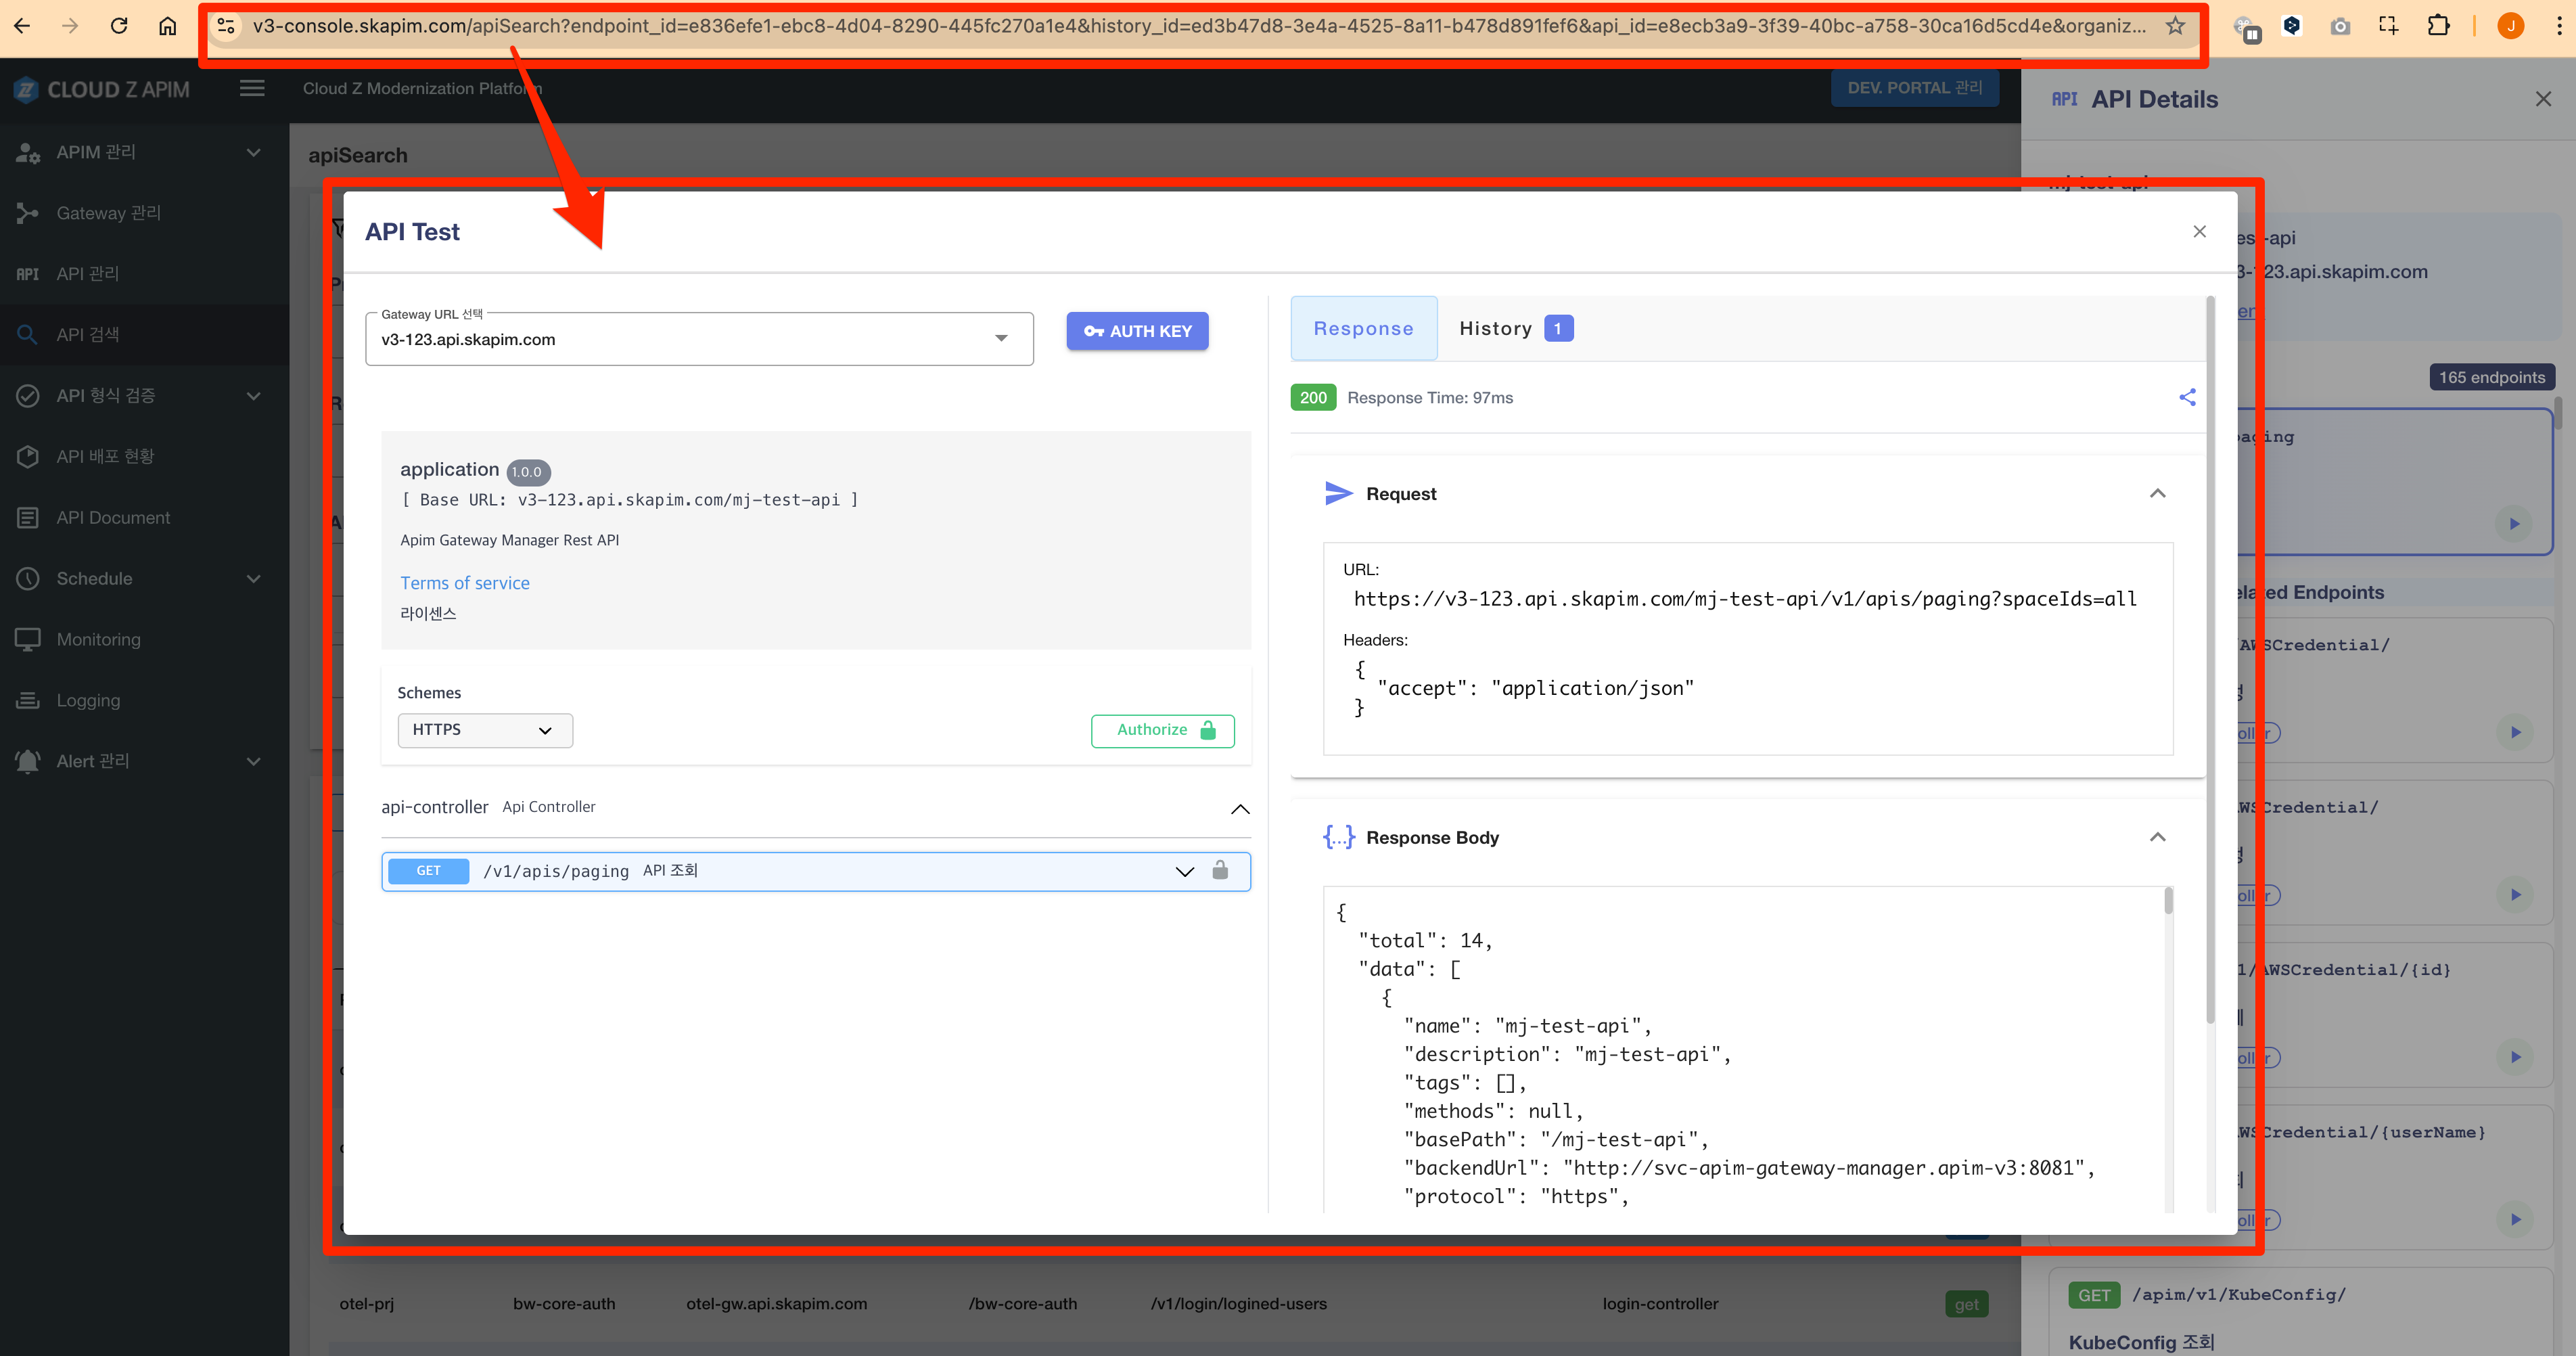Click the AUTH KEY button
Image resolution: width=2576 pixels, height=1356 pixels.
point(1137,331)
